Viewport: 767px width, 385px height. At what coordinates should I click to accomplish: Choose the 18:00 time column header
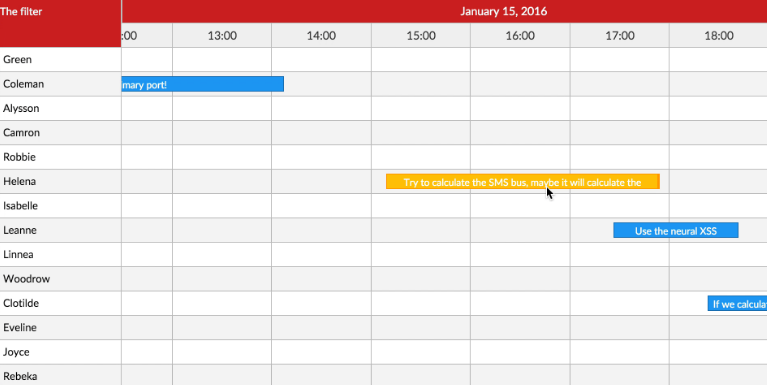click(x=719, y=35)
